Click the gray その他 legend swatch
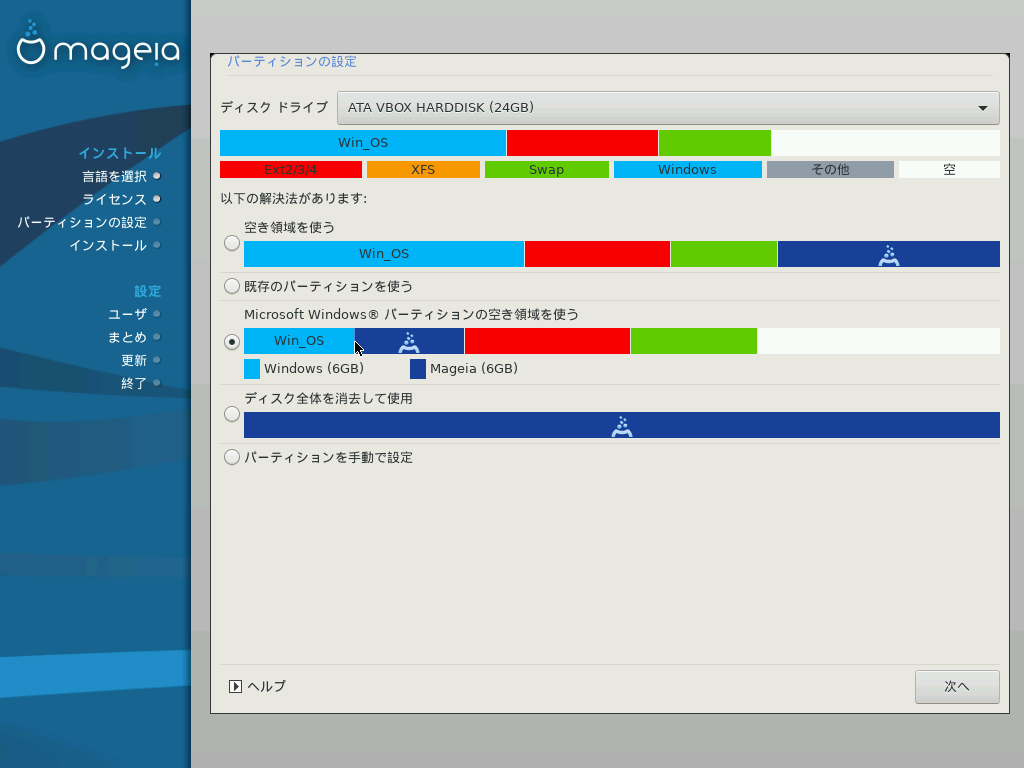Image resolution: width=1024 pixels, height=768 pixels. [x=830, y=170]
